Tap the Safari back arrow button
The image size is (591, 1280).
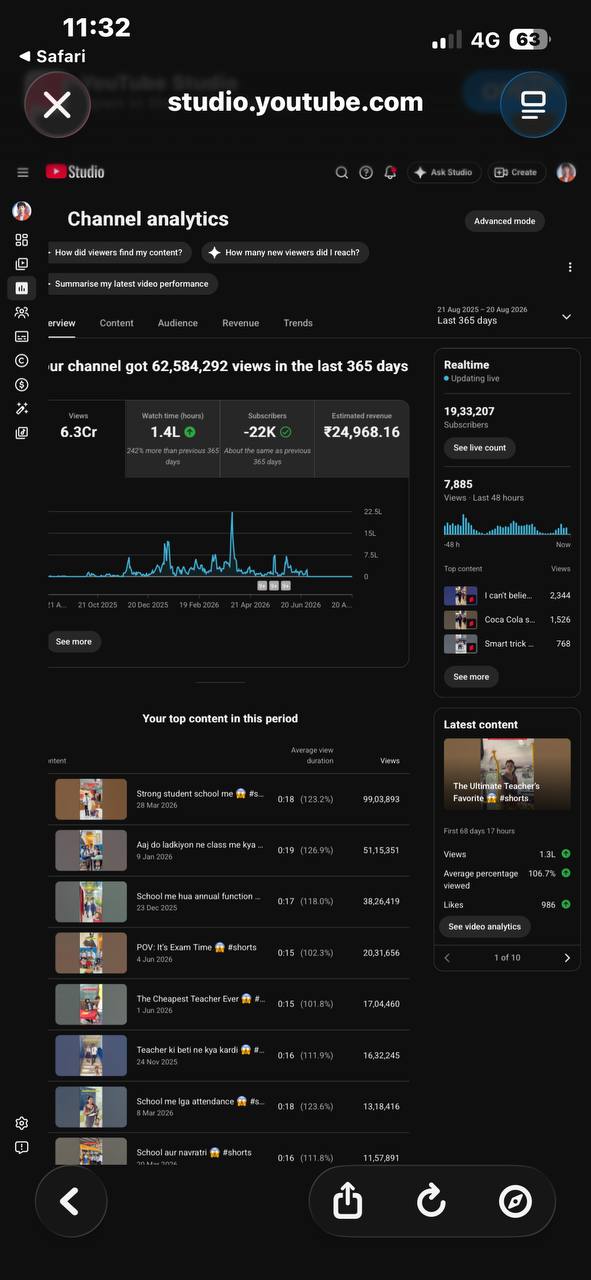click(71, 1201)
